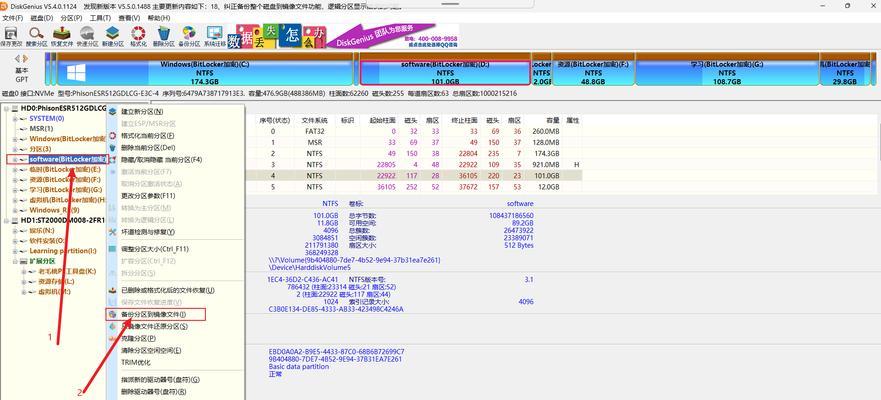881x400 pixels.
Task: Expand the 分区(3) tree node
Action: coord(15,149)
